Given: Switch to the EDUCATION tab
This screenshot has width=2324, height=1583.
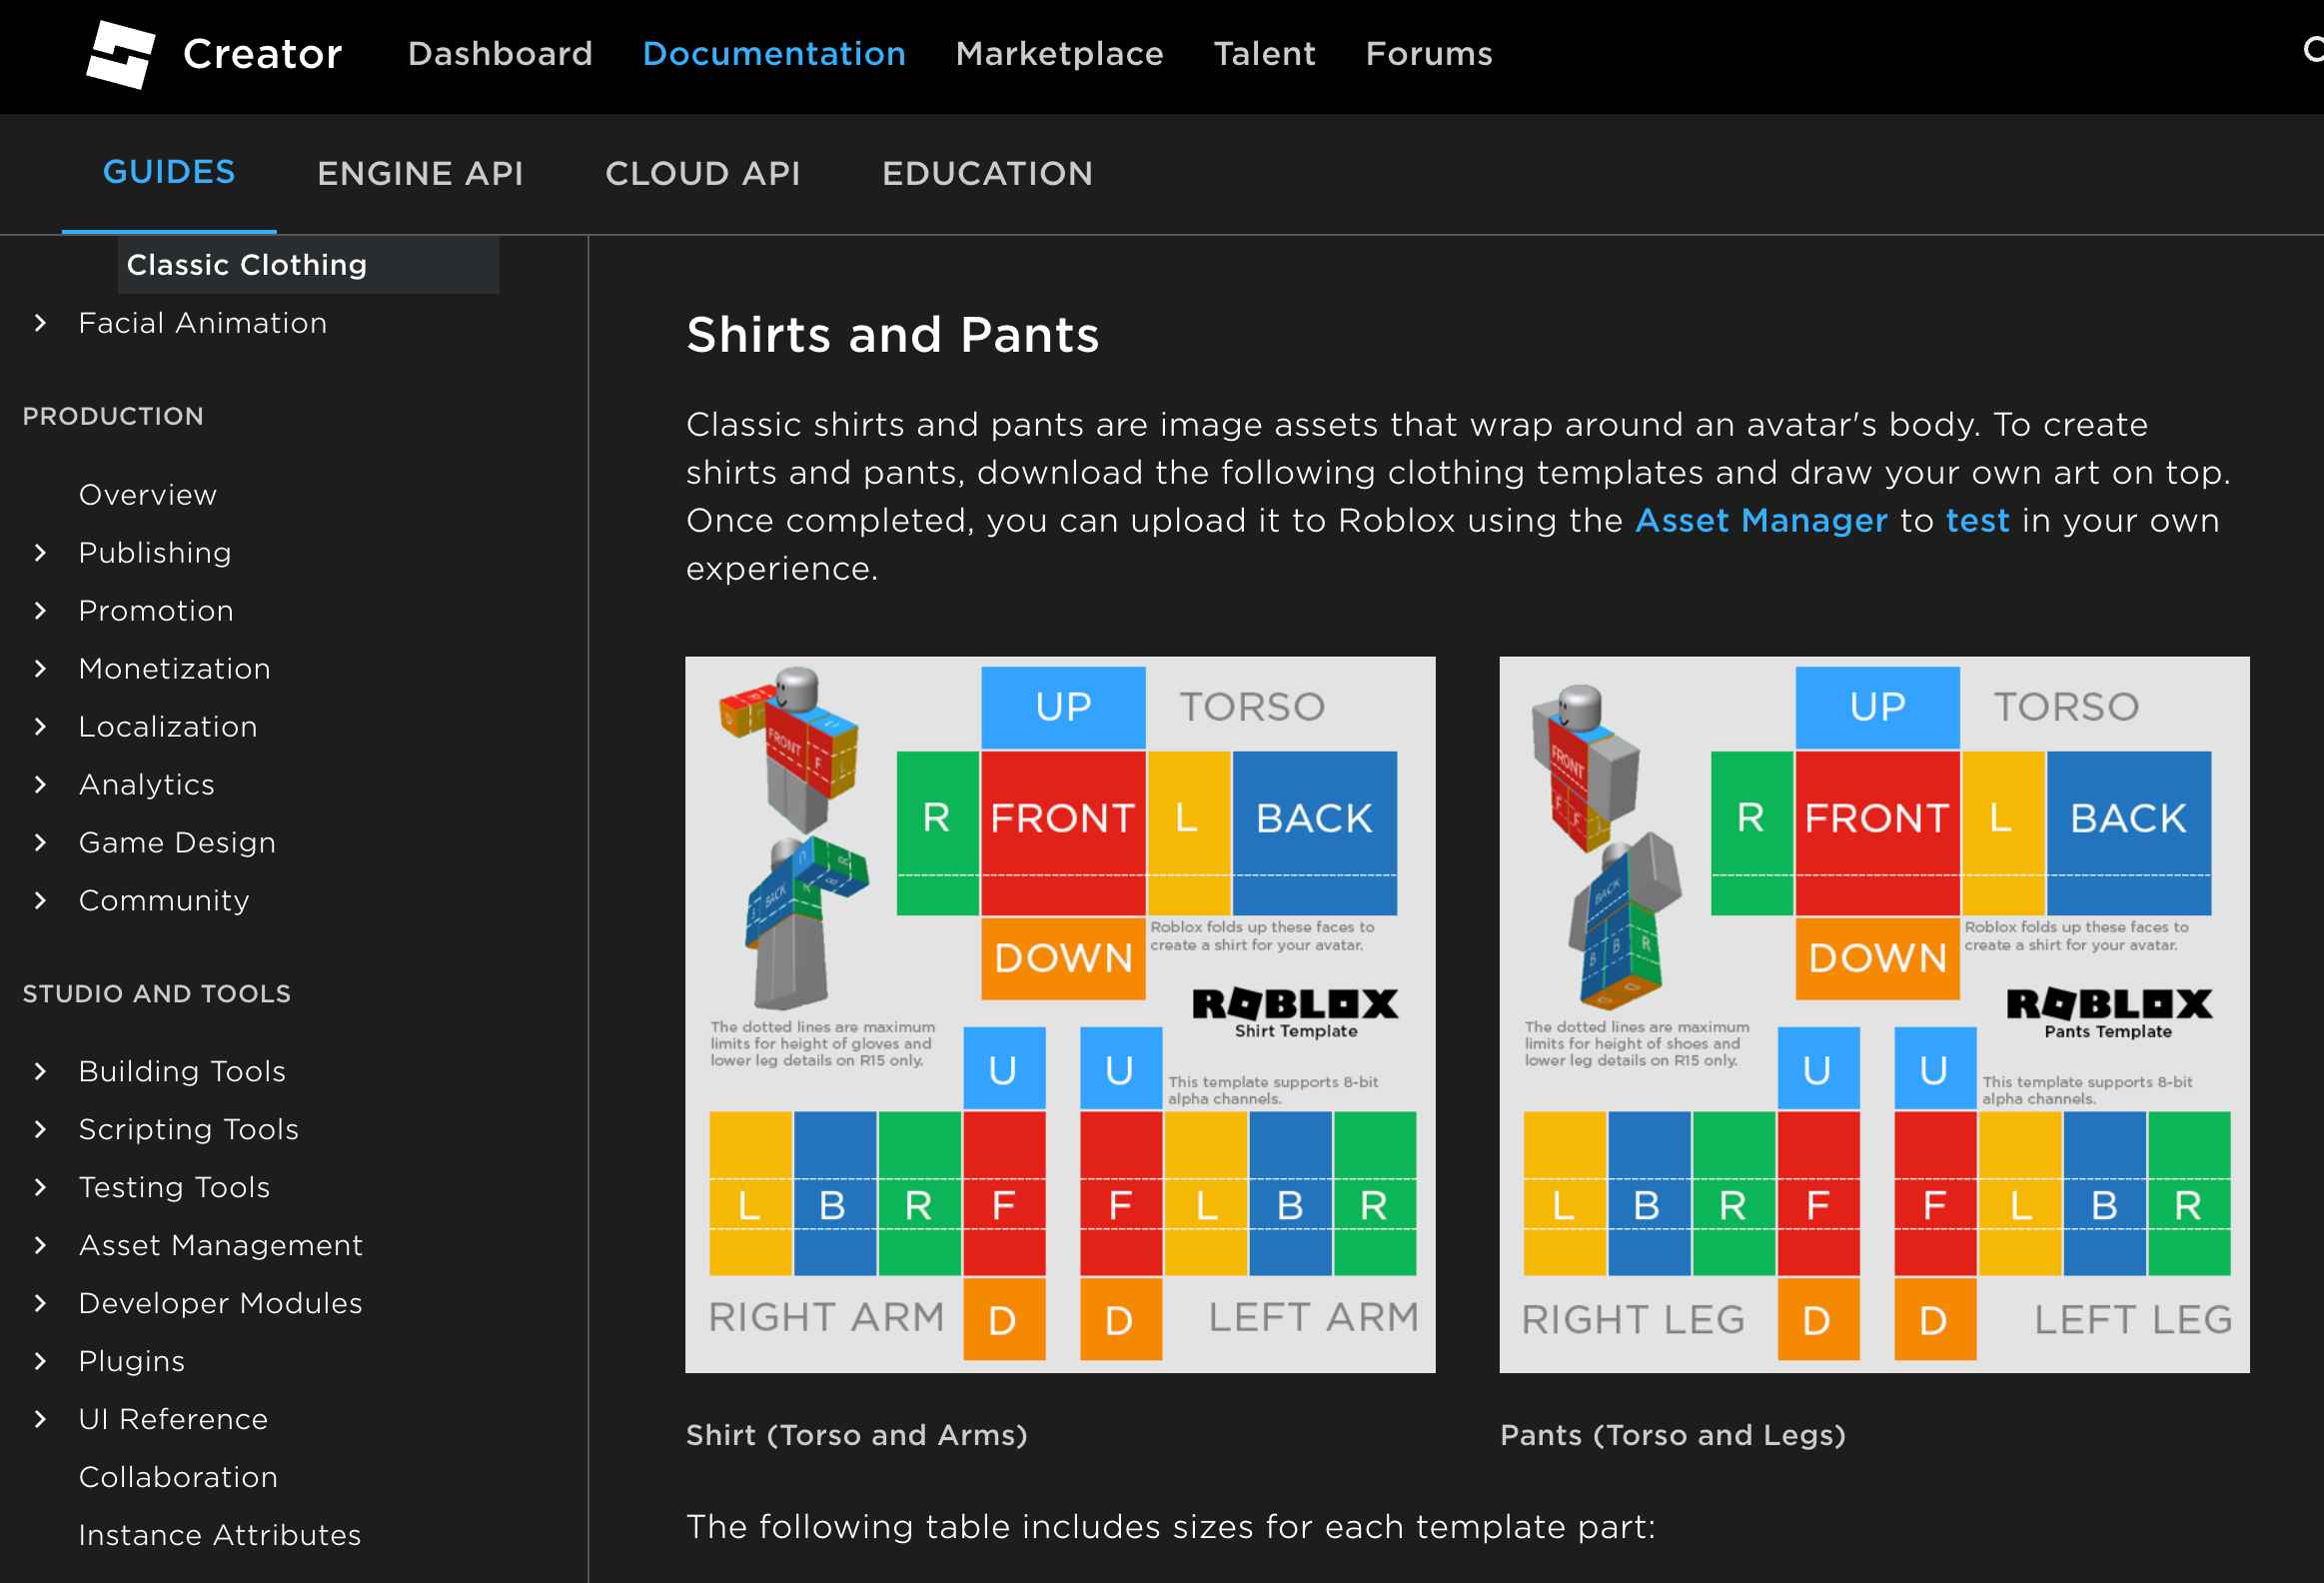Looking at the screenshot, I should [987, 173].
